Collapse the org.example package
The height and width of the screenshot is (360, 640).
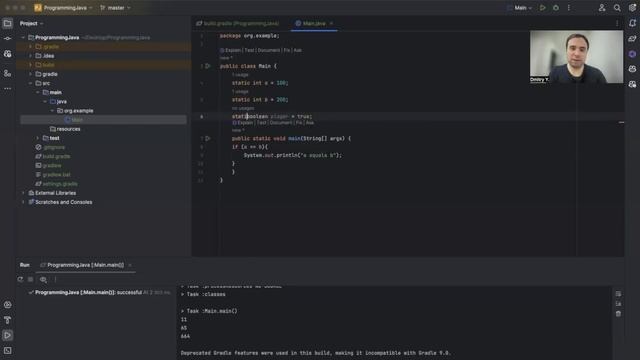(x=52, y=111)
